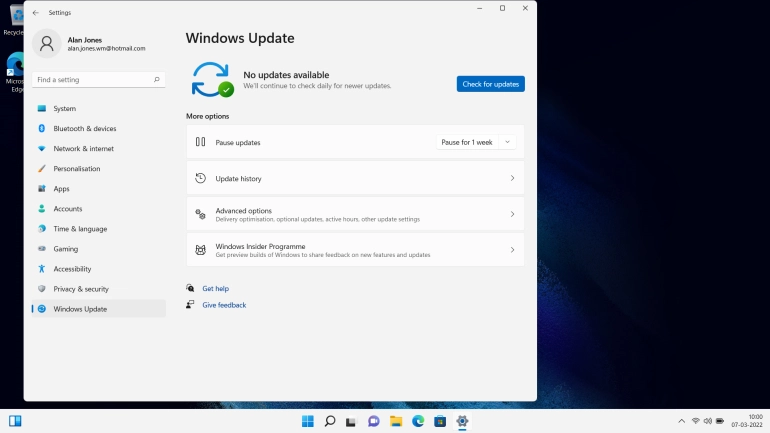The image size is (770, 433).
Task: Click the Check for updates button
Action: point(490,84)
